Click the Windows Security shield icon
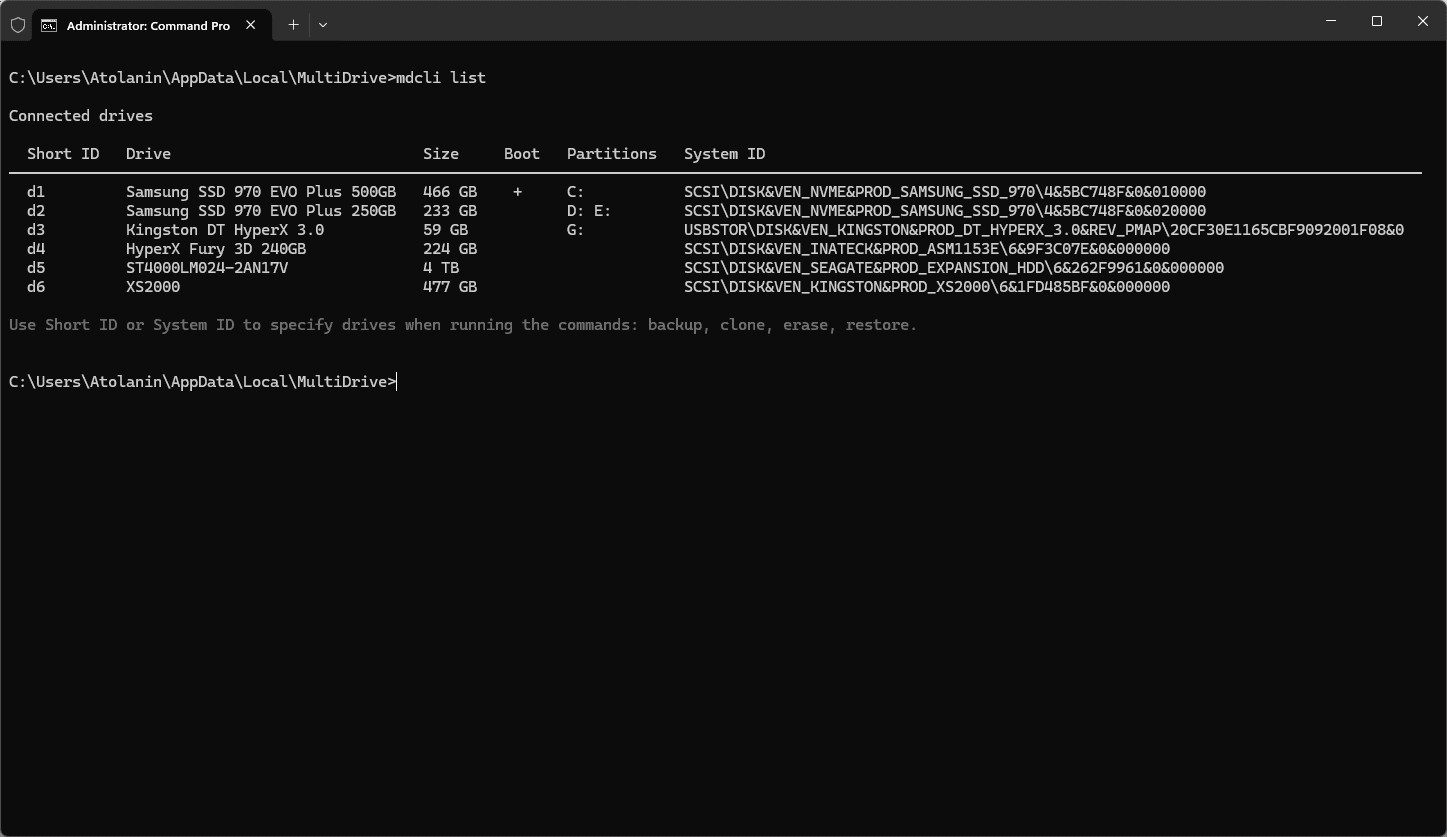The width and height of the screenshot is (1447, 837). point(18,24)
